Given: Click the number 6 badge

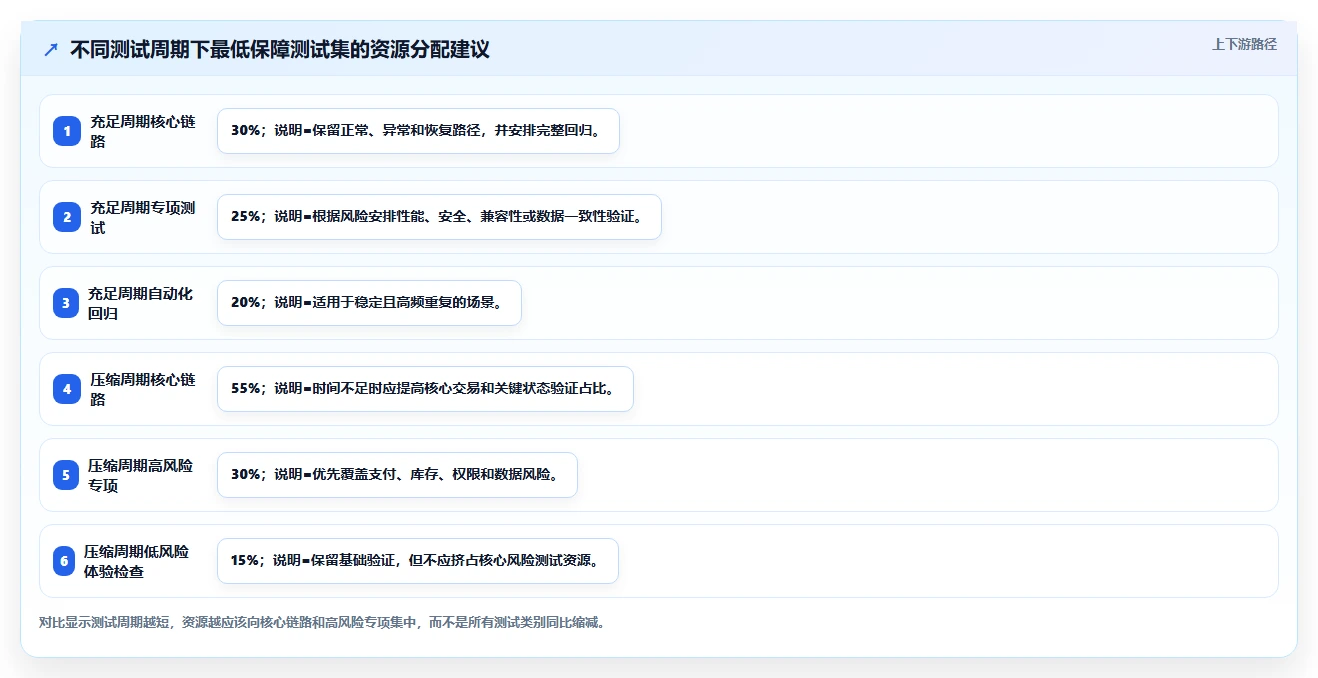Looking at the screenshot, I should coord(64,561).
